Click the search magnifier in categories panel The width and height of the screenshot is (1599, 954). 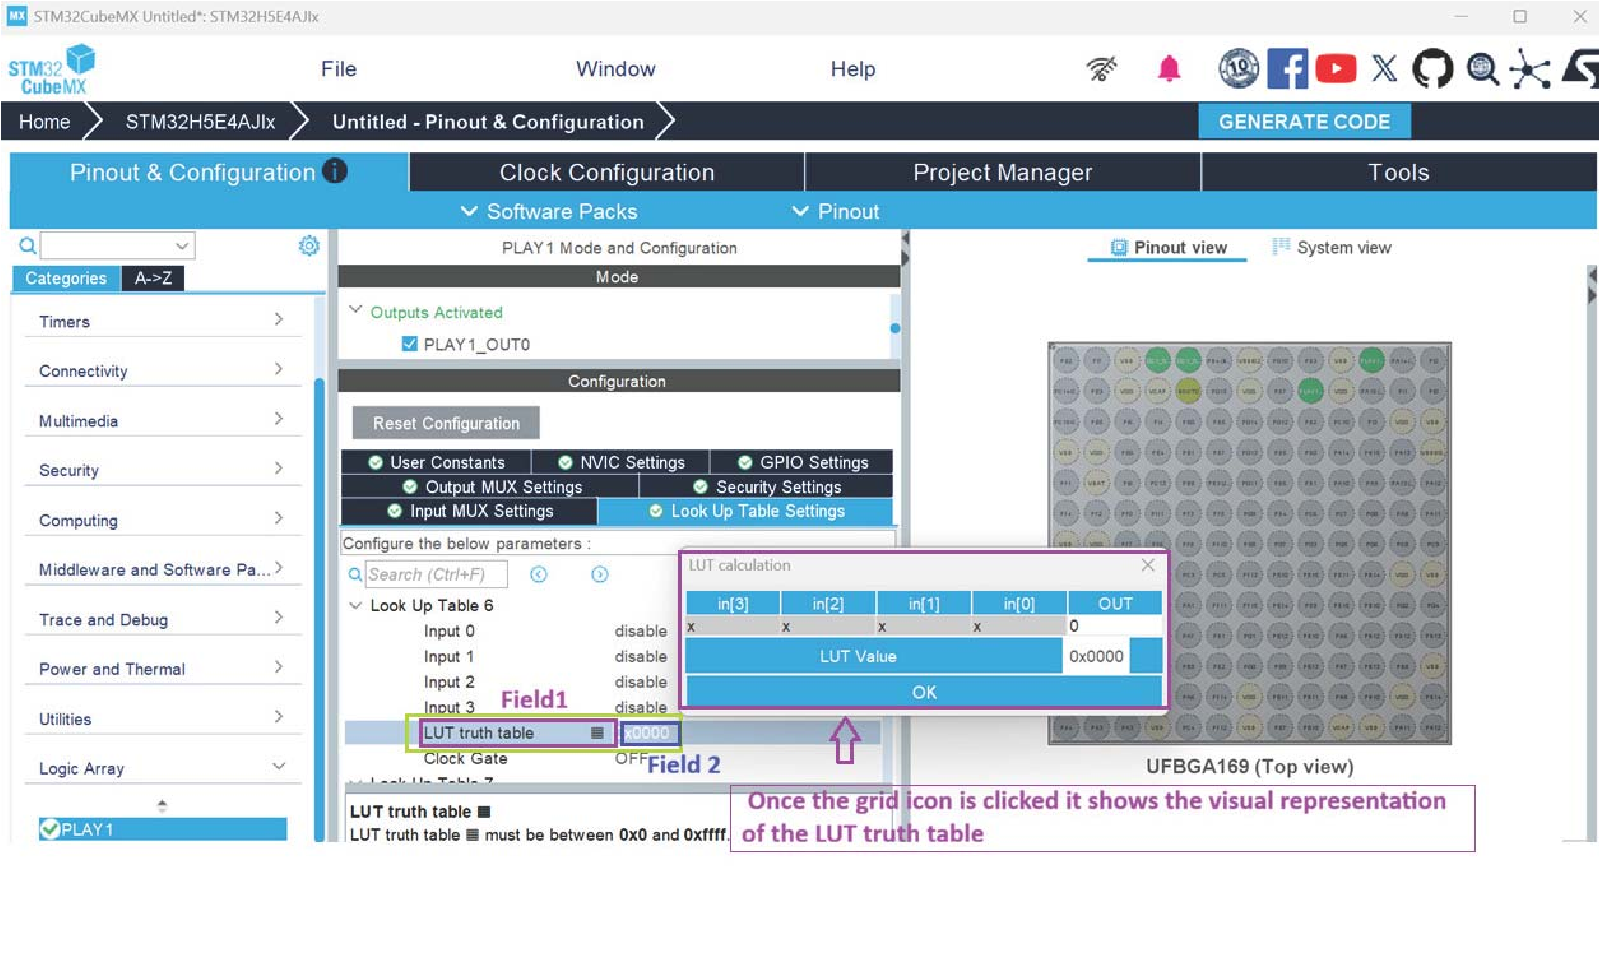pos(28,245)
